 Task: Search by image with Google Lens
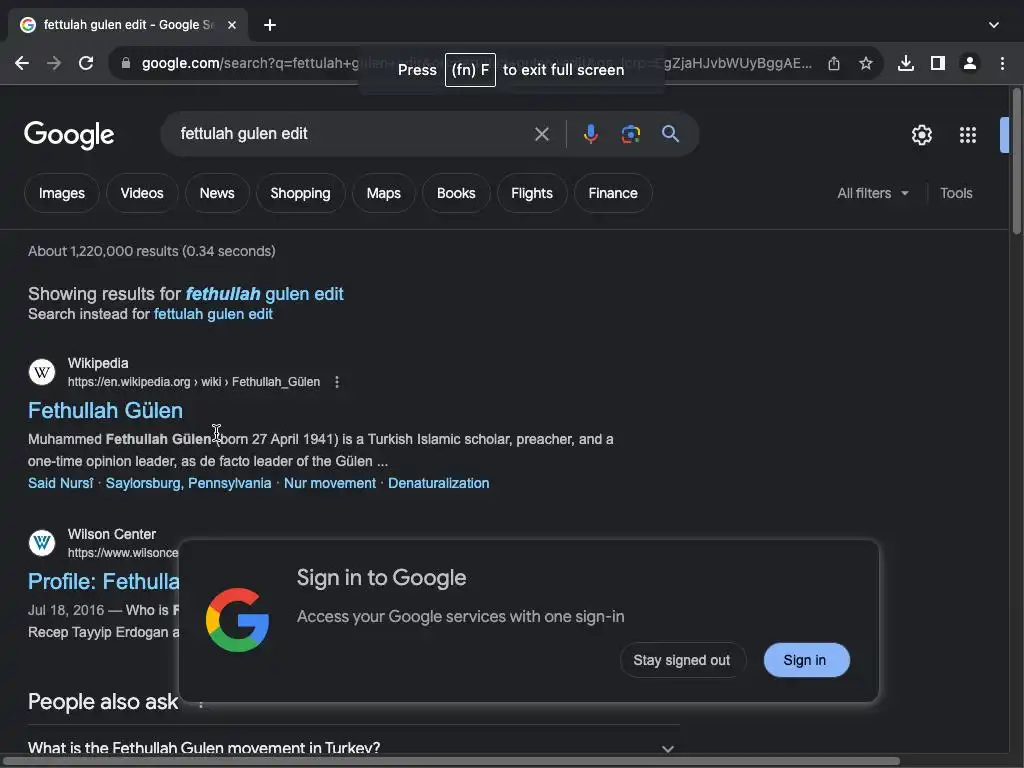tap(630, 134)
